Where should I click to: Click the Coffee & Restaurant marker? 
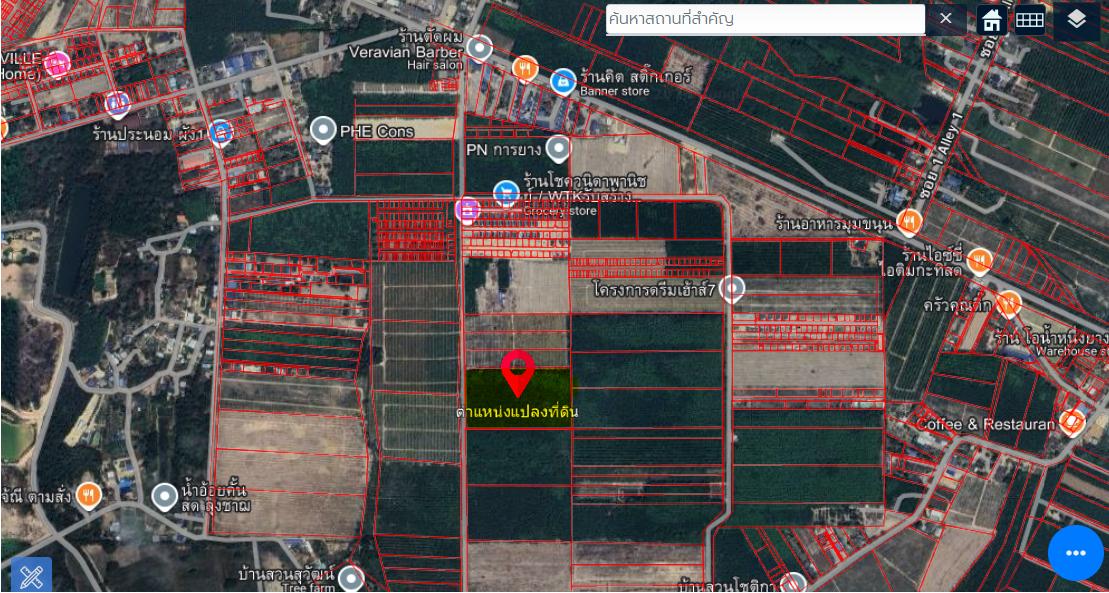point(1072,422)
